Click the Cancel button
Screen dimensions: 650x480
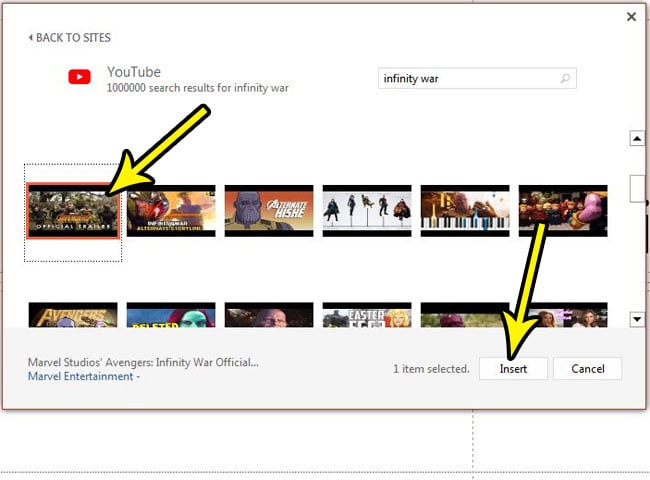click(x=587, y=368)
